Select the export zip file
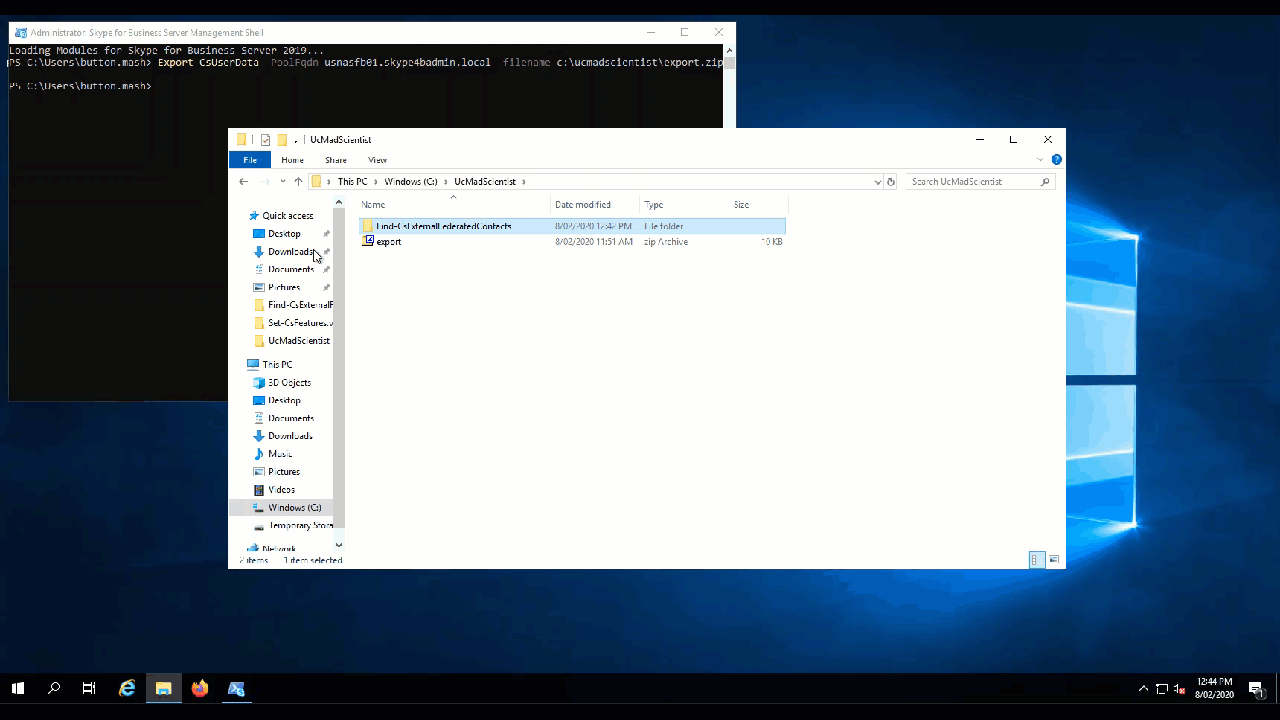Viewport: 1280px width, 720px height. point(572,242)
